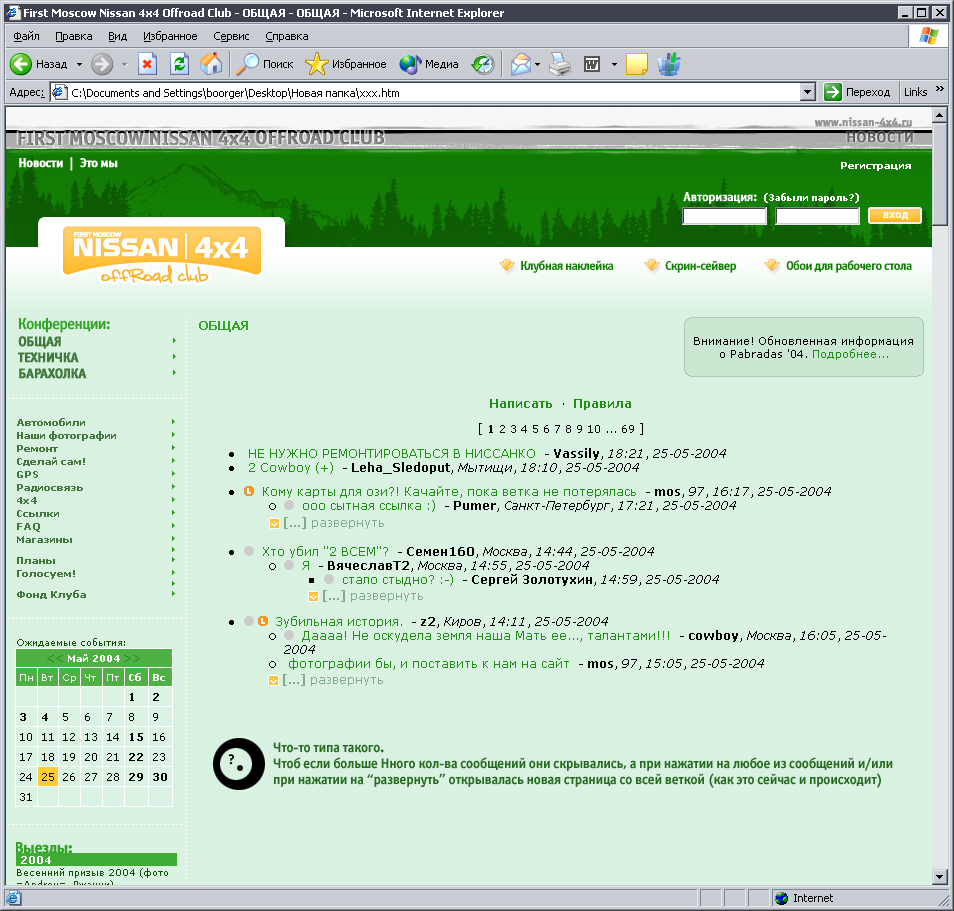Open the Forward button history dropdown arrow

tap(124, 64)
